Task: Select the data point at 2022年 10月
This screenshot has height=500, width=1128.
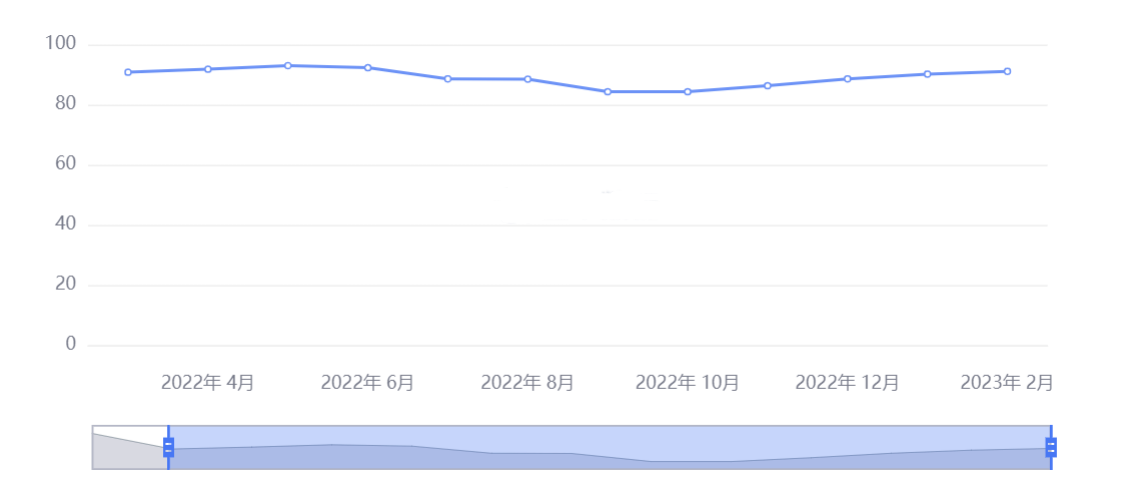Action: click(688, 92)
